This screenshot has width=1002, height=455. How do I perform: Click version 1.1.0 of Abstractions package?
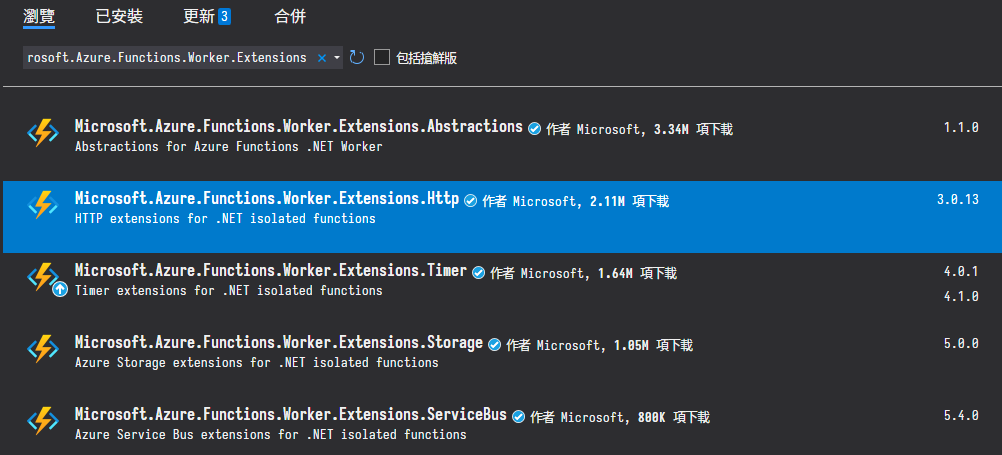click(x=961, y=127)
